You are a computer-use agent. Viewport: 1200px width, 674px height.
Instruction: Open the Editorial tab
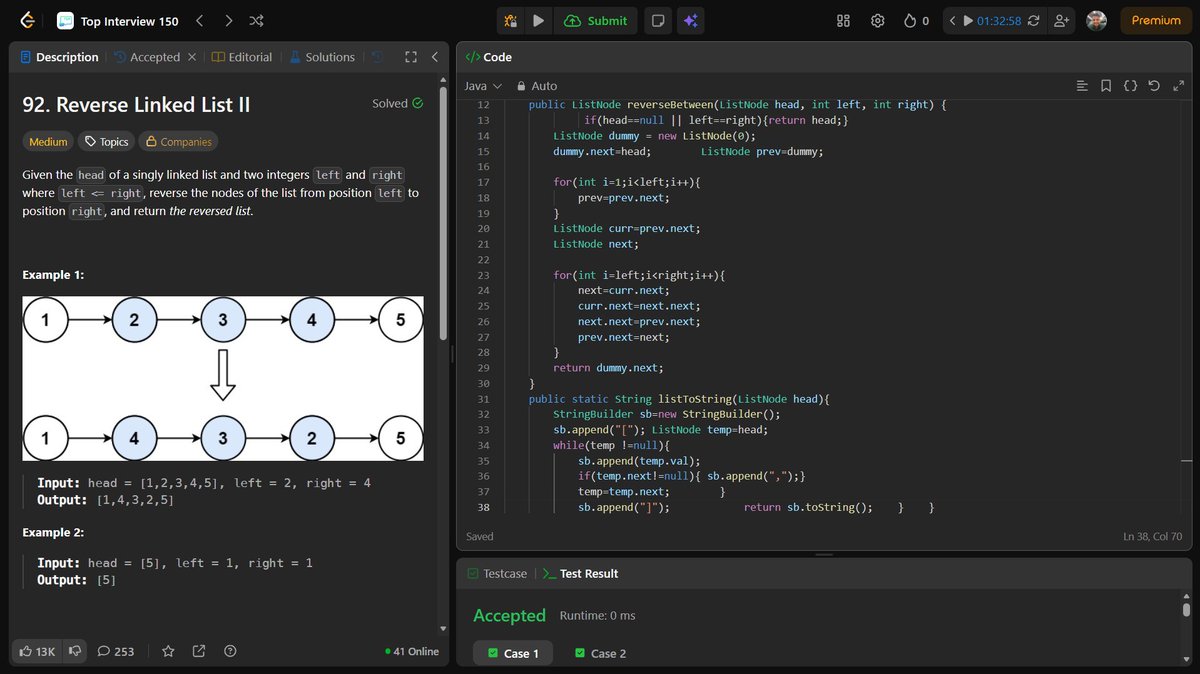click(242, 57)
